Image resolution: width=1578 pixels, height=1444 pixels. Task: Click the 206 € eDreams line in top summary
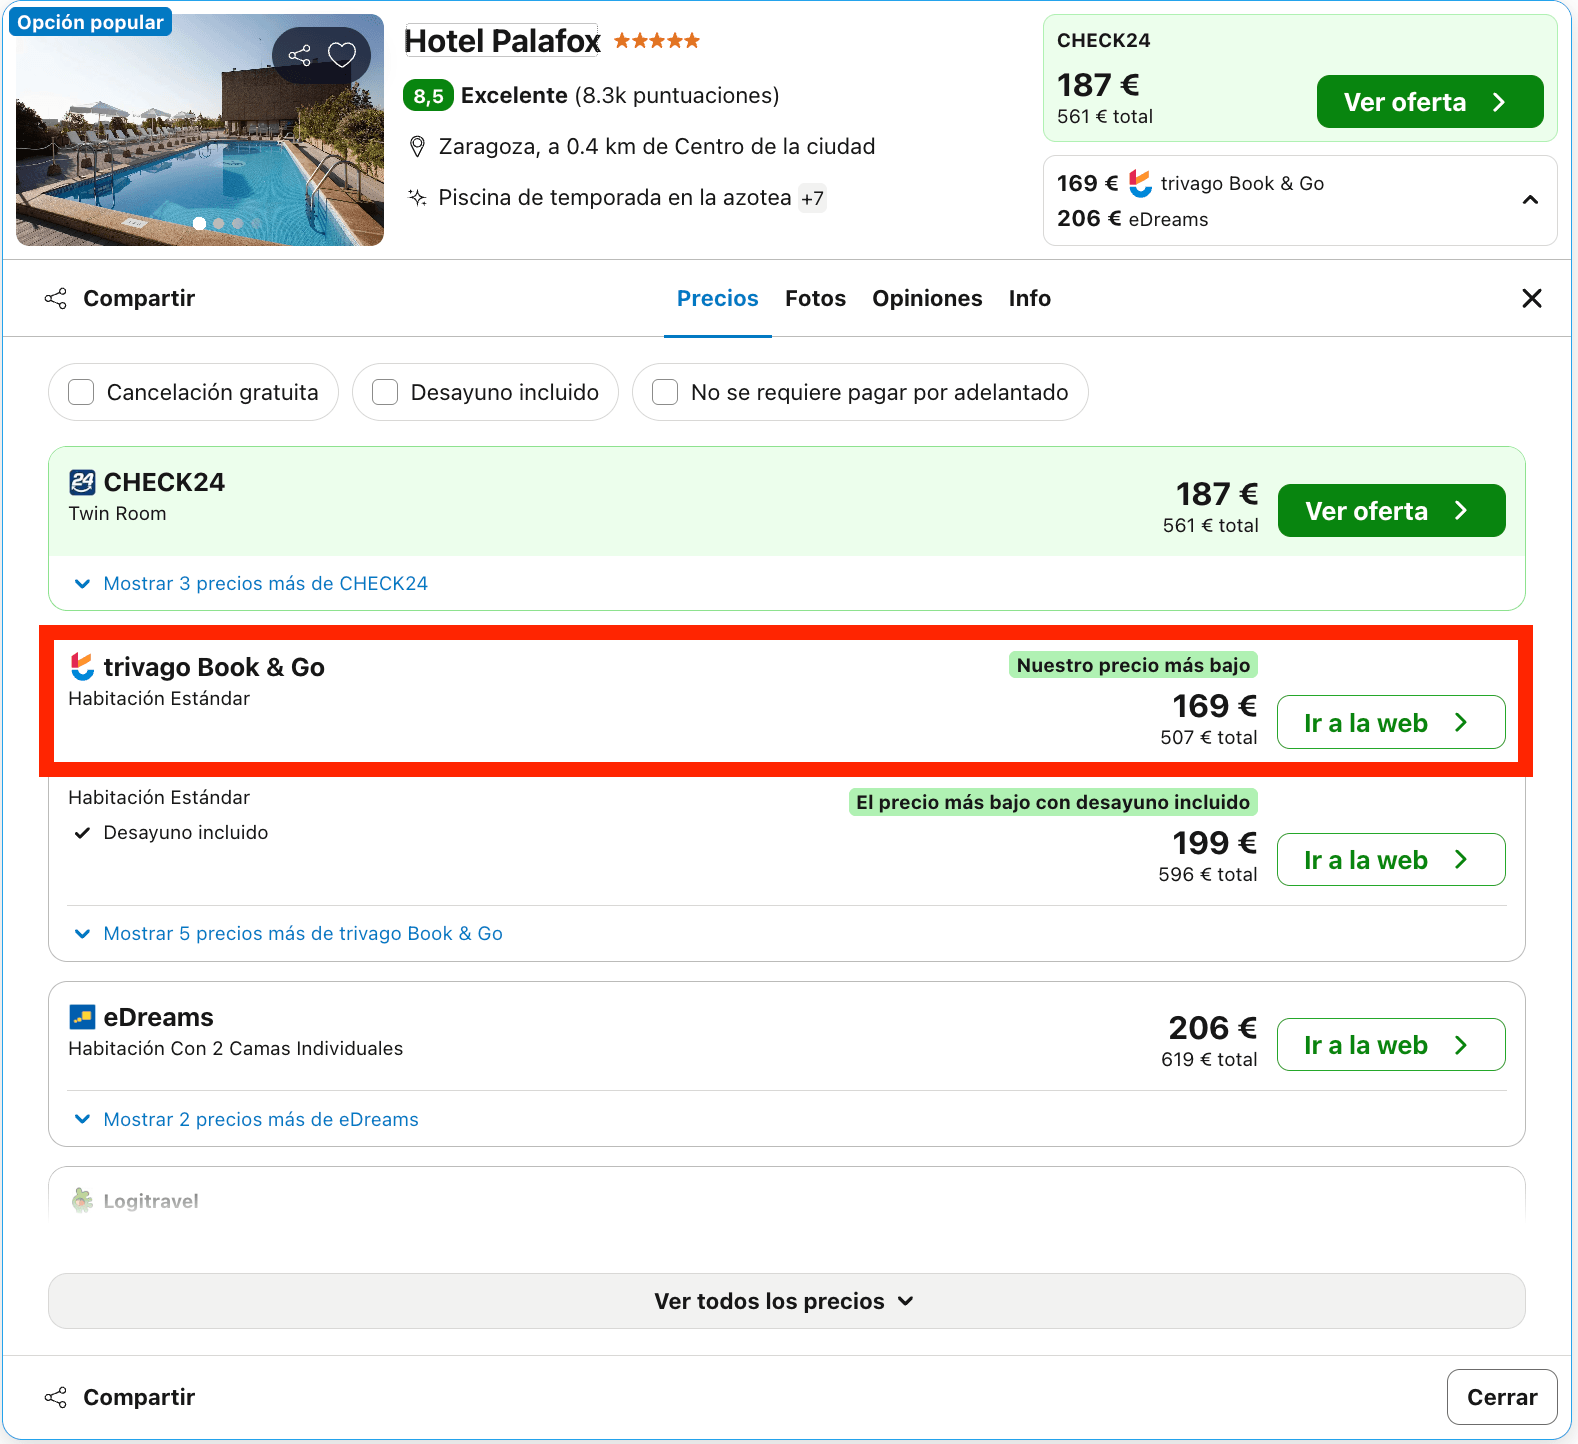pyautogui.click(x=1133, y=219)
